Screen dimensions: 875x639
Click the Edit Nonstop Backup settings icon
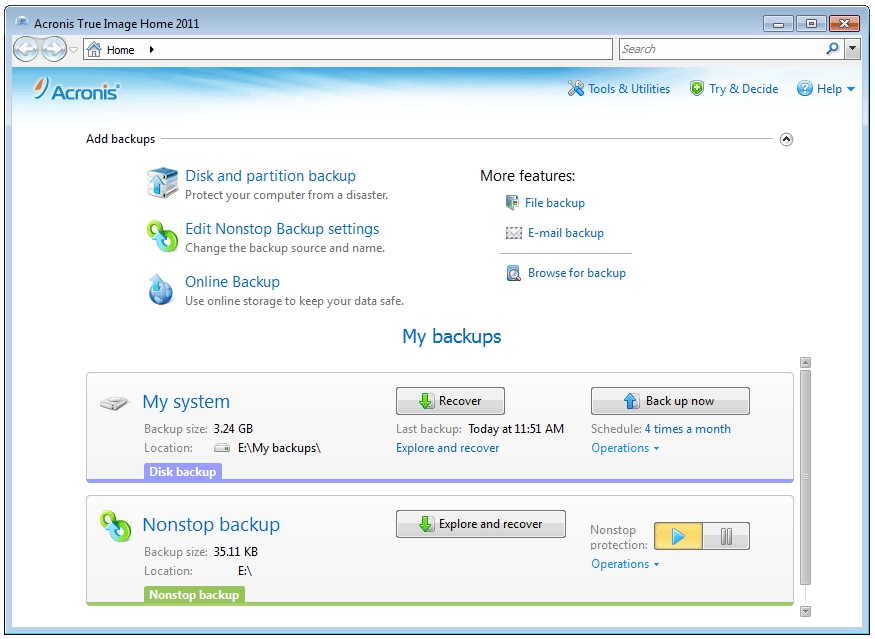162,236
